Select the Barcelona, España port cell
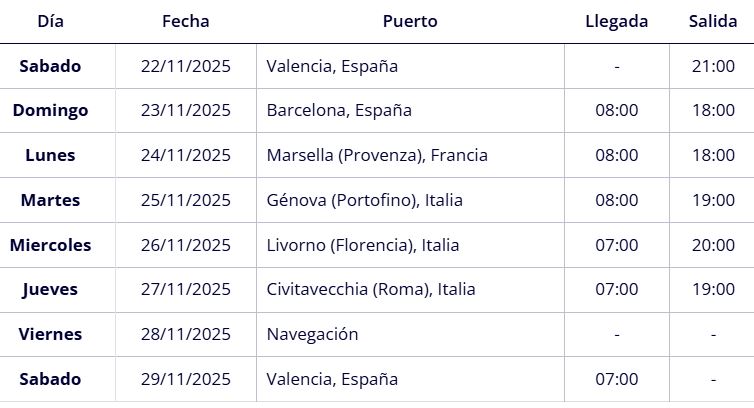 coord(339,110)
